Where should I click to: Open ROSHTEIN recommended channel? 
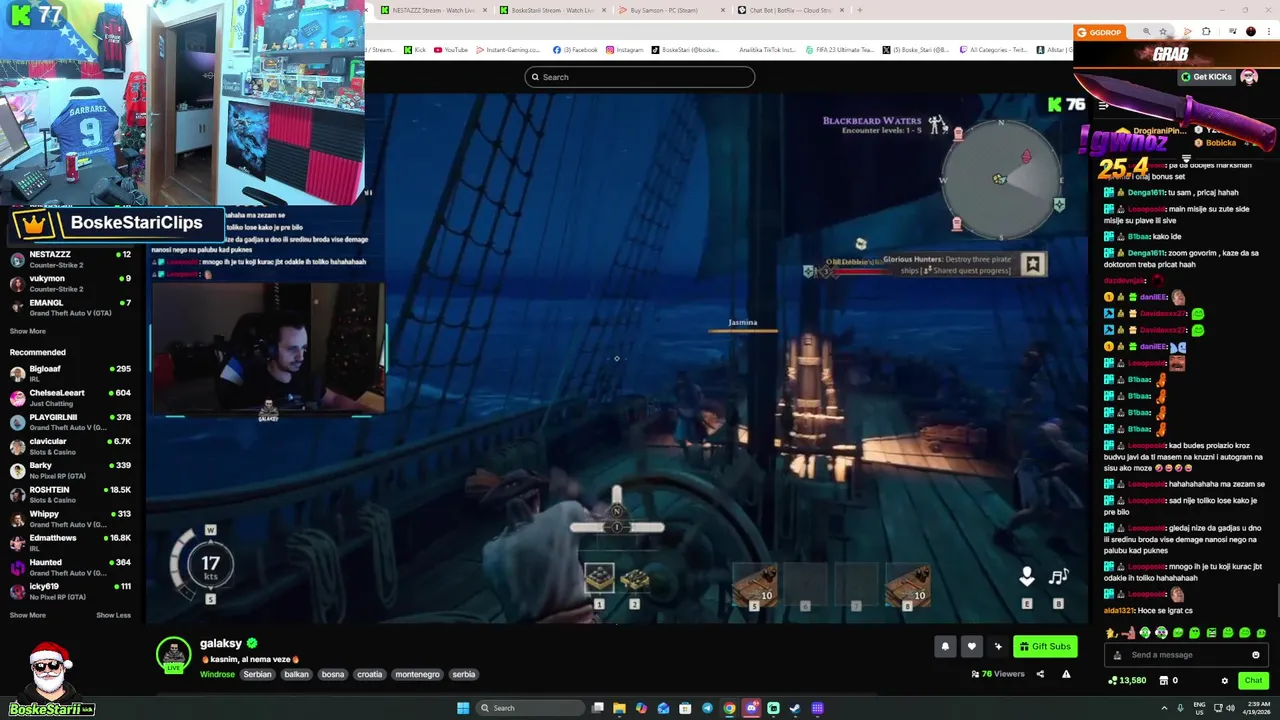pos(70,494)
